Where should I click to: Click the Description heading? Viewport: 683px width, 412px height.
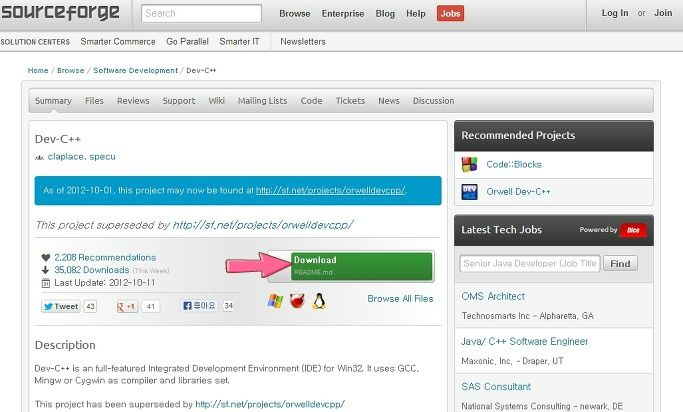point(65,345)
